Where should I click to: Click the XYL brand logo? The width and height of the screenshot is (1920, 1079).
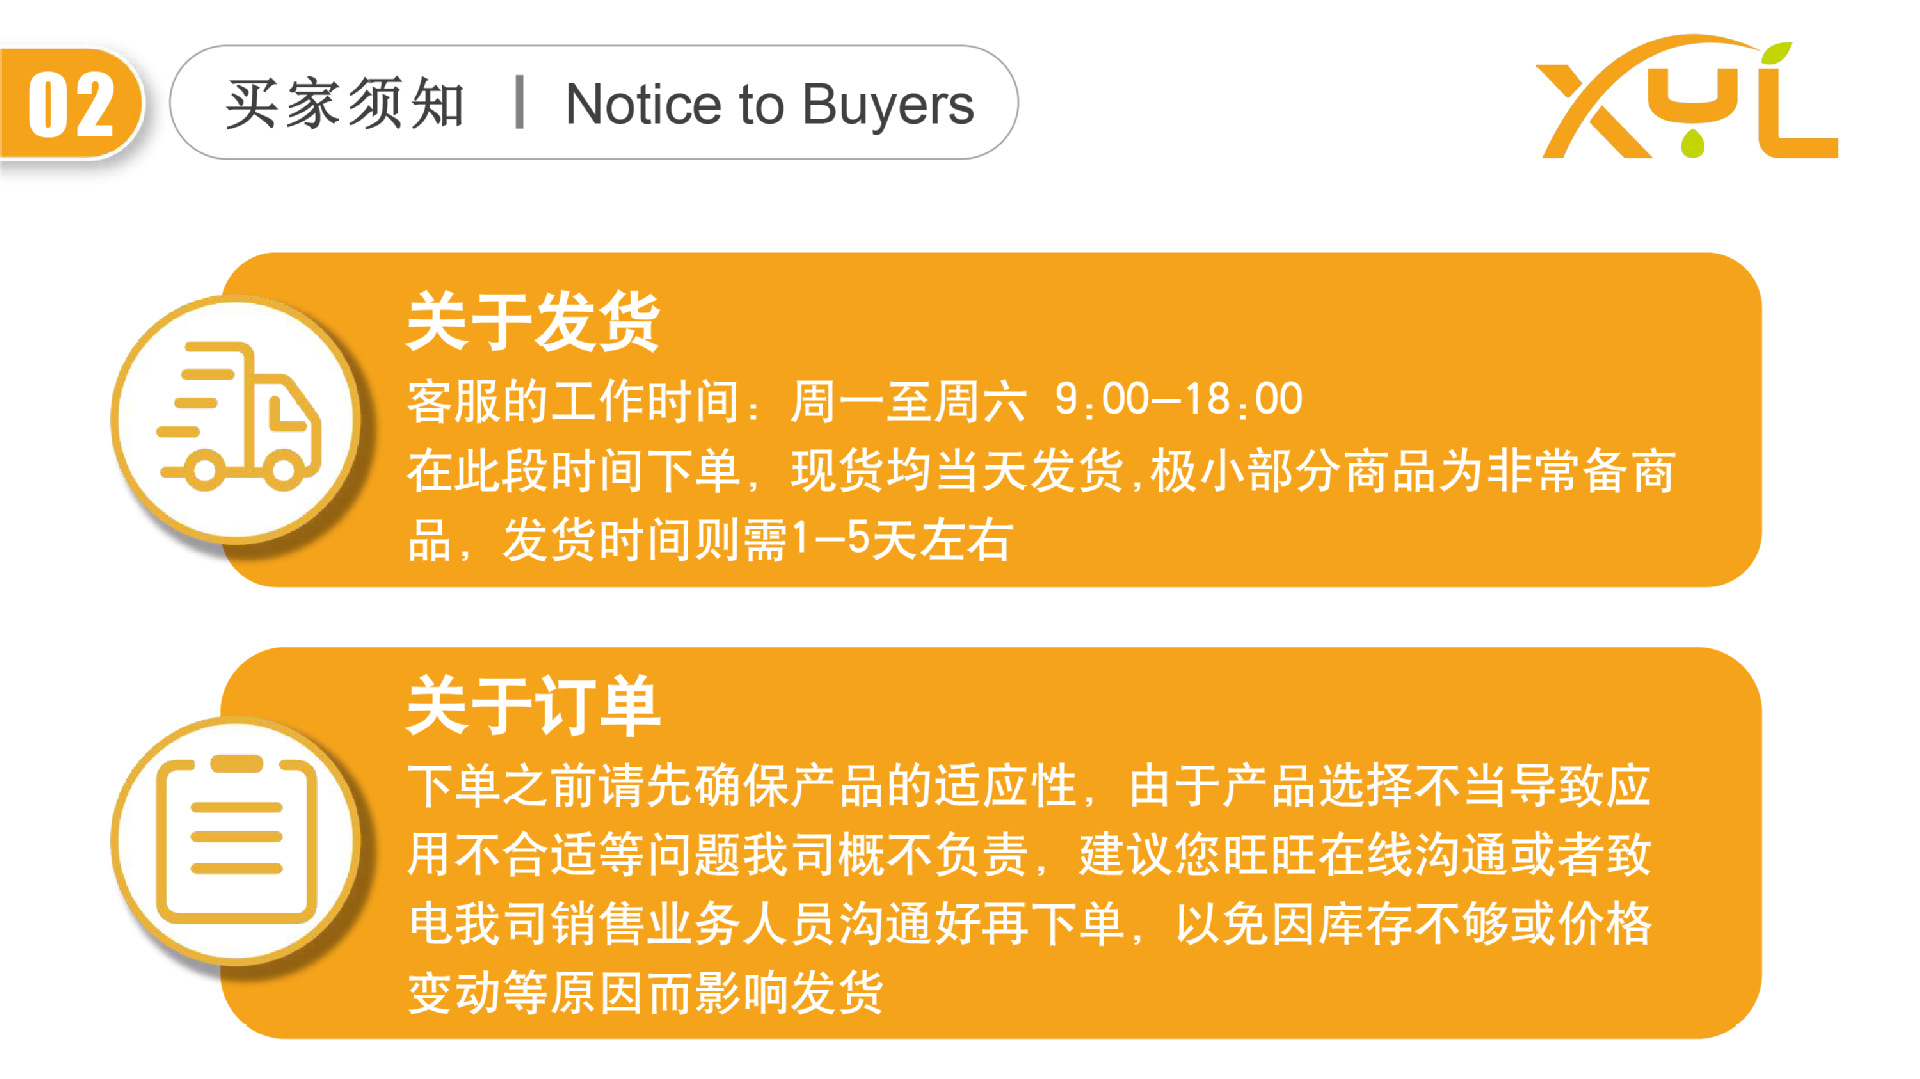(1686, 99)
